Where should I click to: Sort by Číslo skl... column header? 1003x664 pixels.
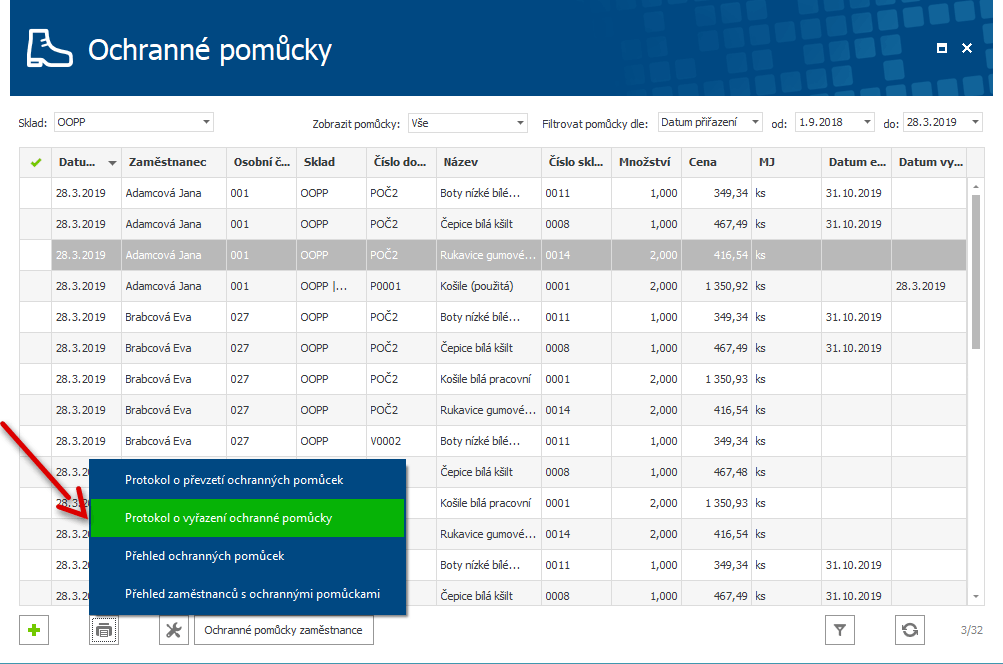coord(576,162)
